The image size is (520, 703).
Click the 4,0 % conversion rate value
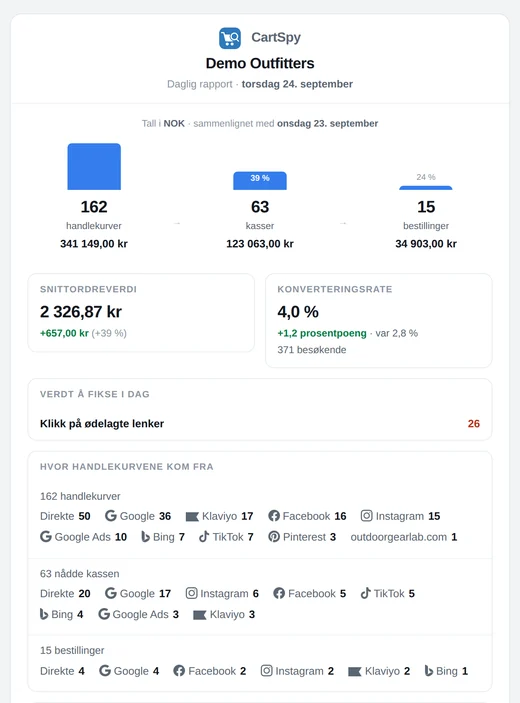[298, 312]
